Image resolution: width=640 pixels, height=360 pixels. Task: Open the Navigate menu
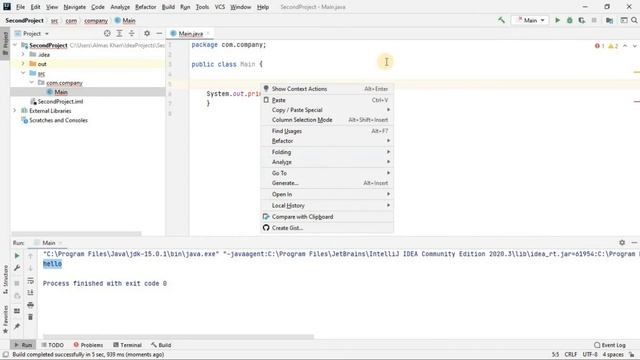coord(75,7)
